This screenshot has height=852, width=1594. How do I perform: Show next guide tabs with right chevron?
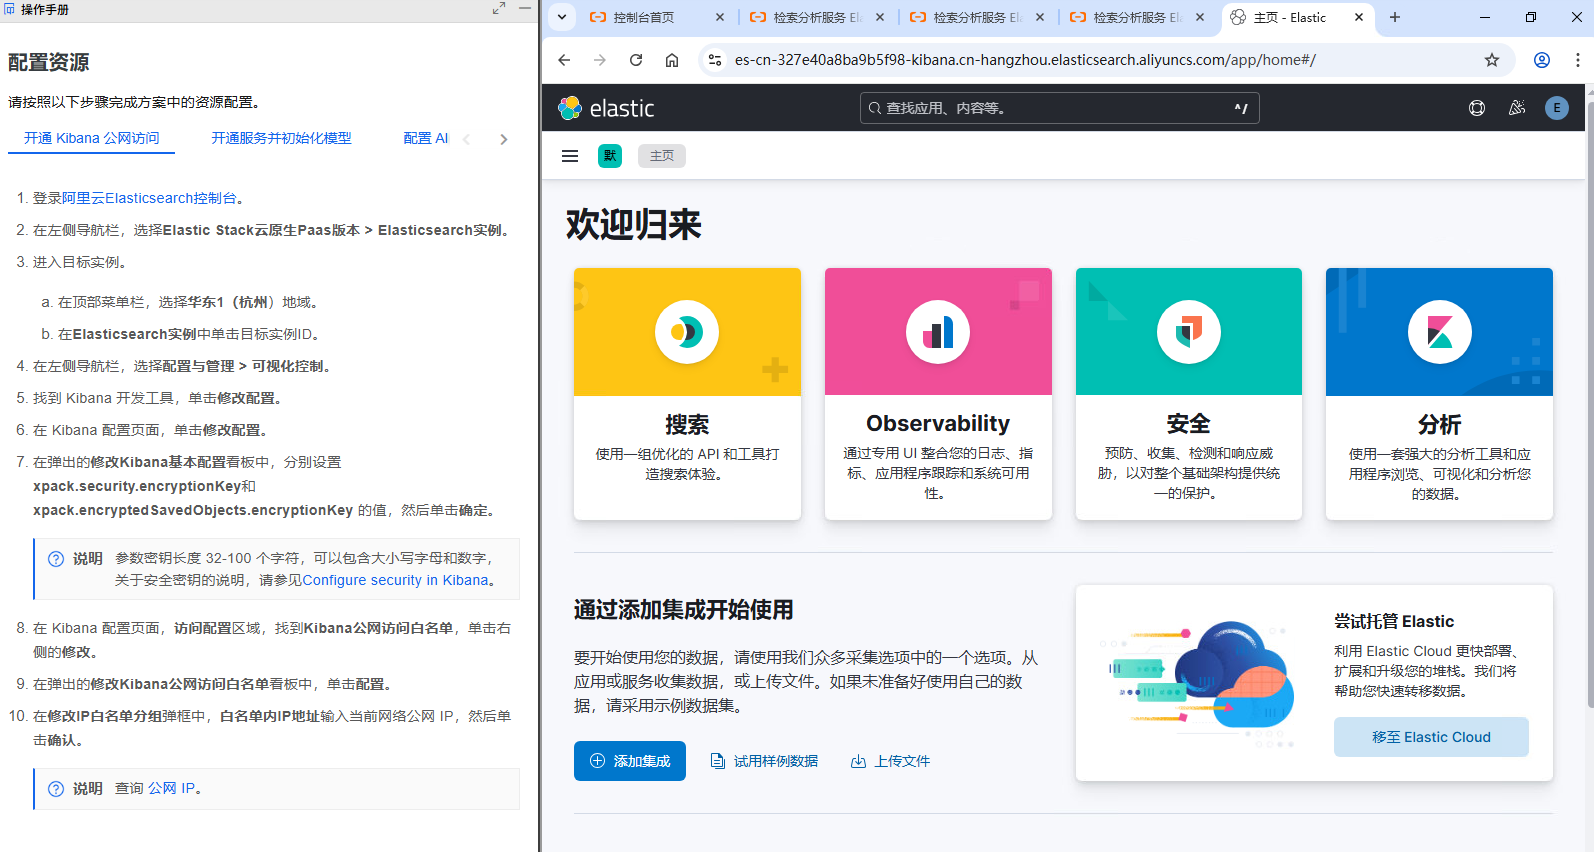(504, 139)
